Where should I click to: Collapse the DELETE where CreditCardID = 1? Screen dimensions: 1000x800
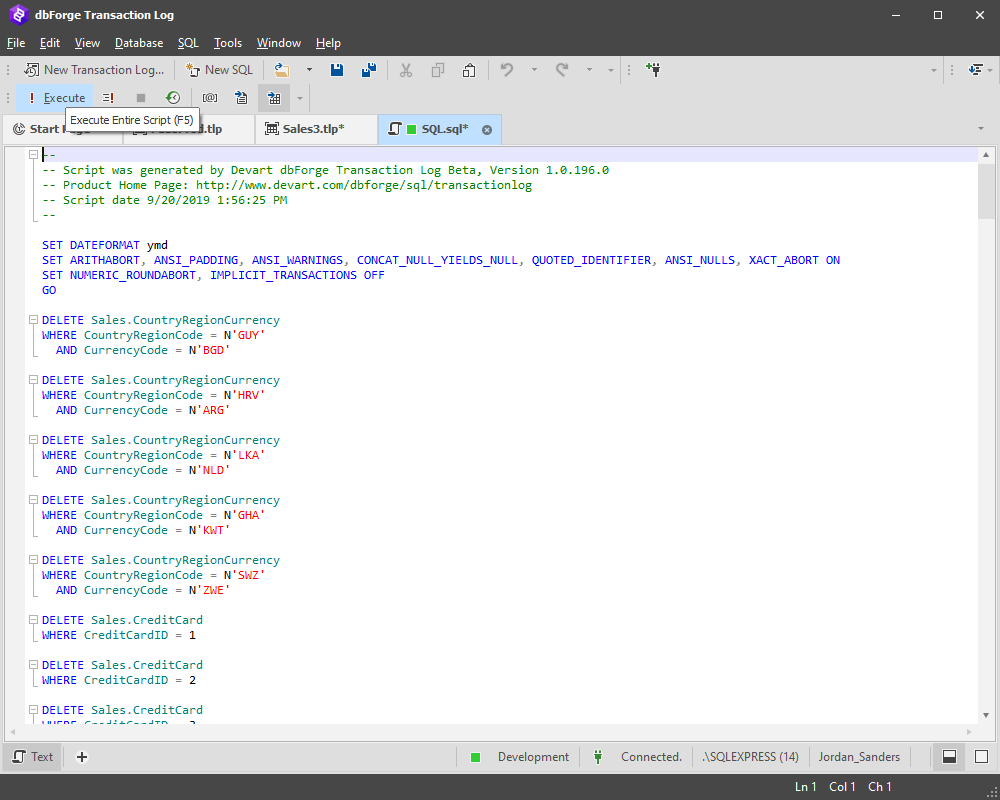tap(34, 619)
